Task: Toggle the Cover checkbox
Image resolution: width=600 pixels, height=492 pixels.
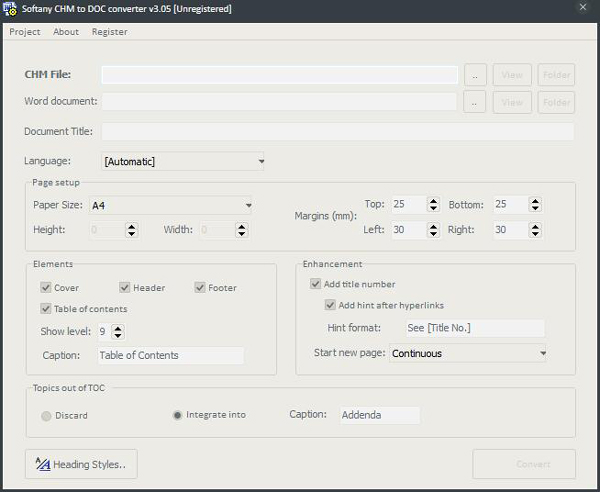Action: tap(46, 287)
